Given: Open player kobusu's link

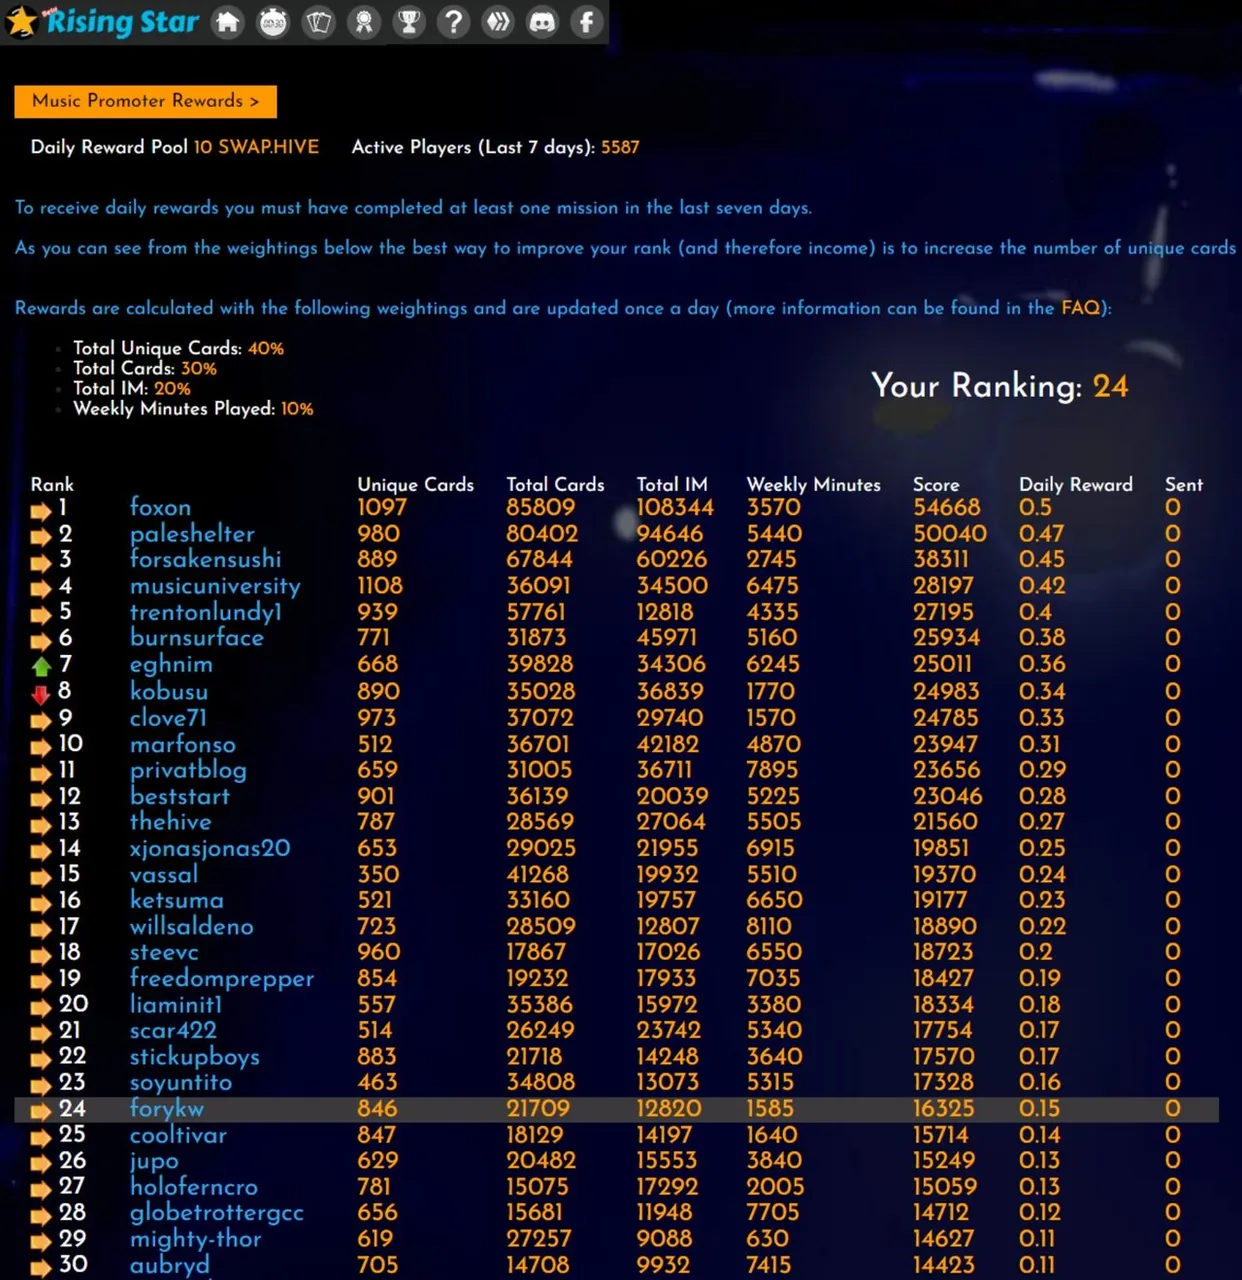Looking at the screenshot, I should tap(169, 691).
